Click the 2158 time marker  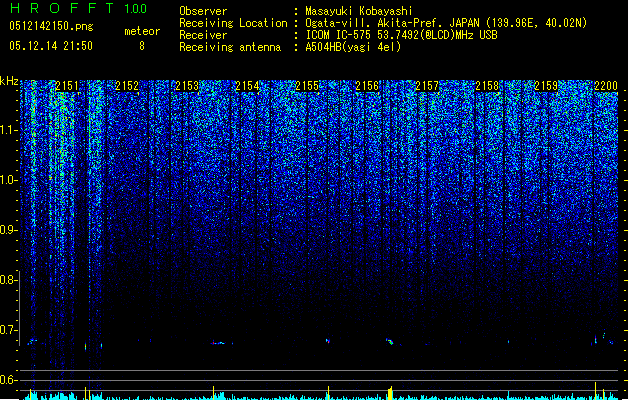click(x=487, y=86)
